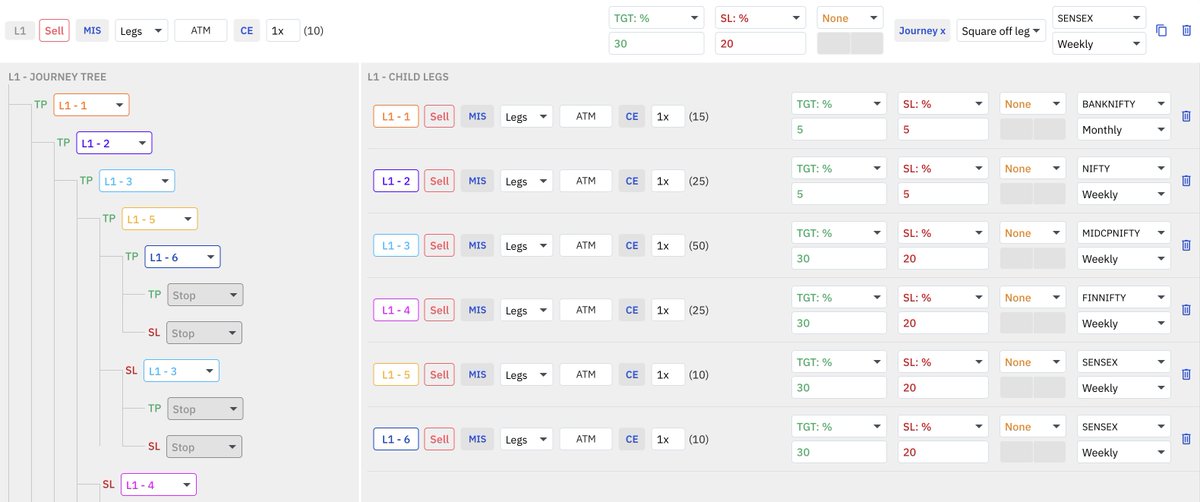The width and height of the screenshot is (1200, 502).
Task: Open first TP Stop dropdown under L1 - 6
Action: coord(206,295)
